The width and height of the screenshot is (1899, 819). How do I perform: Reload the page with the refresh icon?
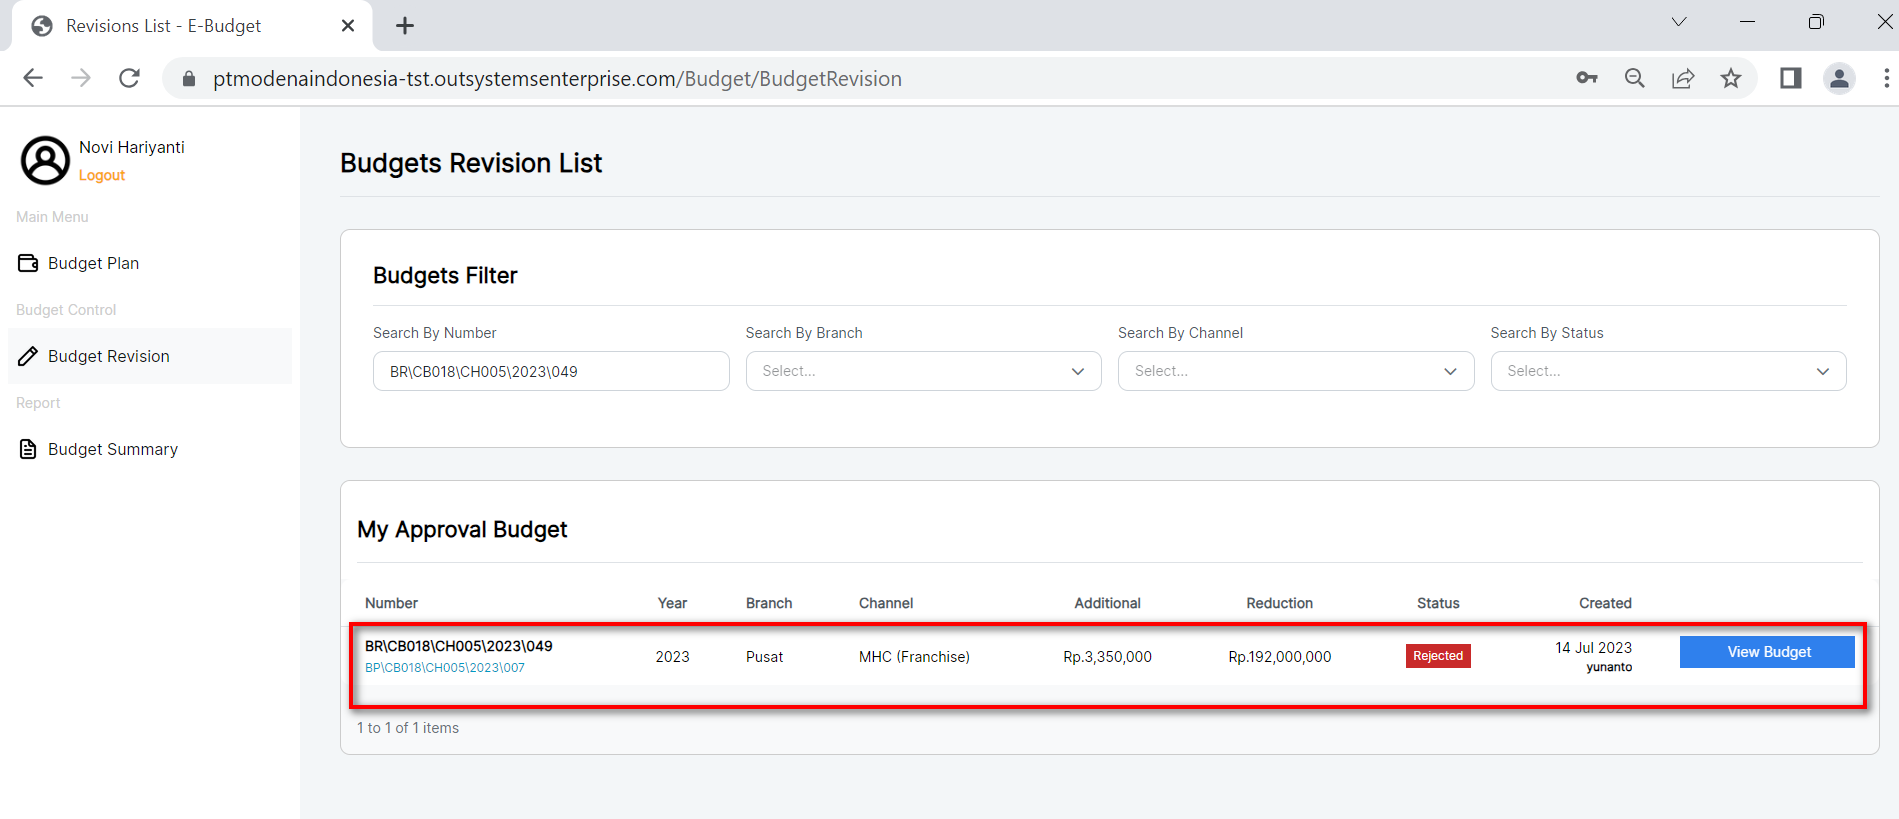(129, 78)
